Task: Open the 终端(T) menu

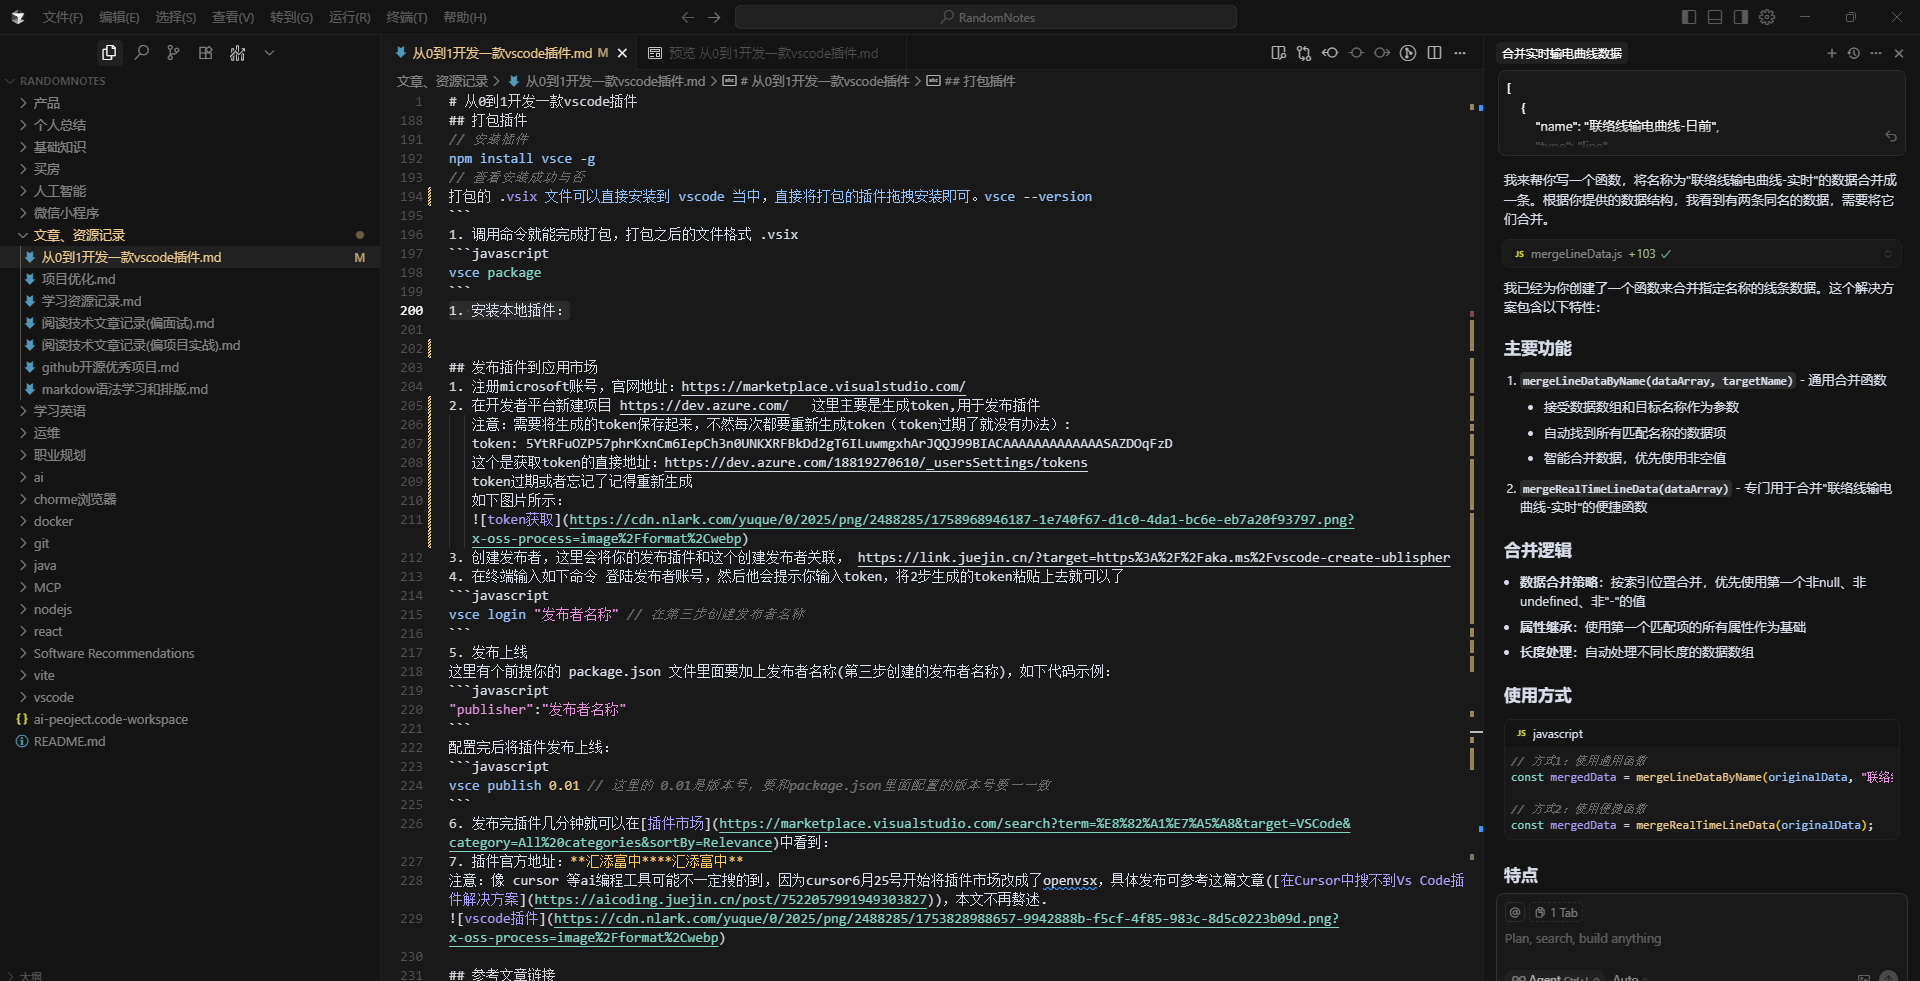Action: click(405, 17)
